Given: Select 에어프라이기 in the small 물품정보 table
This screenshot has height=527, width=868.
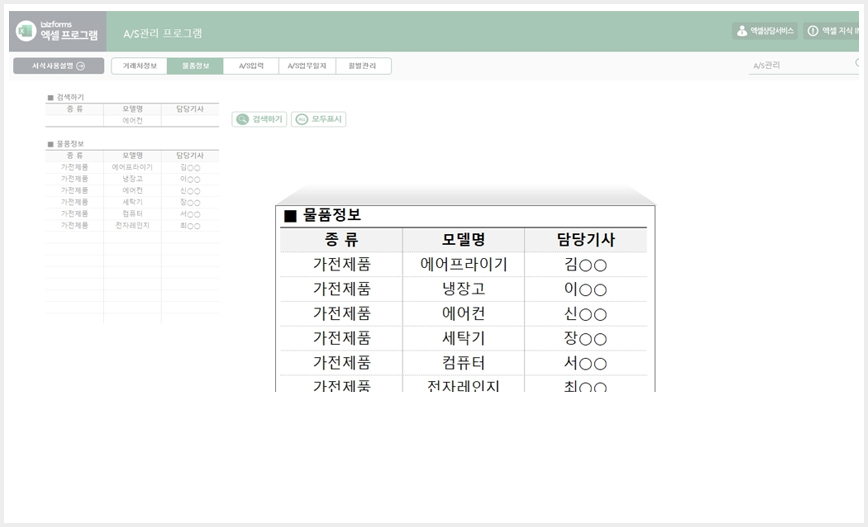Looking at the screenshot, I should [x=132, y=167].
